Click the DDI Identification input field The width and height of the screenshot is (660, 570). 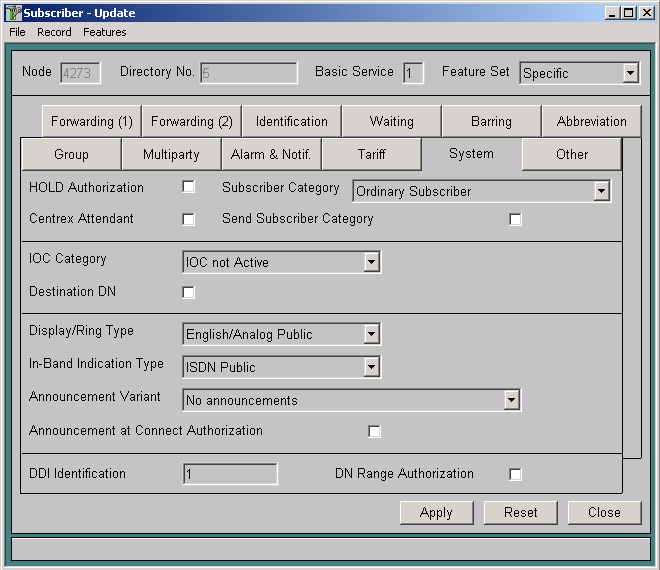point(230,474)
